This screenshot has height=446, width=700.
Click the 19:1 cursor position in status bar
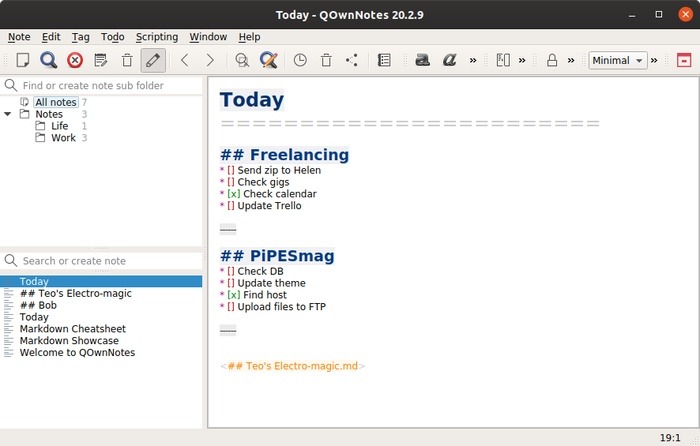(x=670, y=438)
